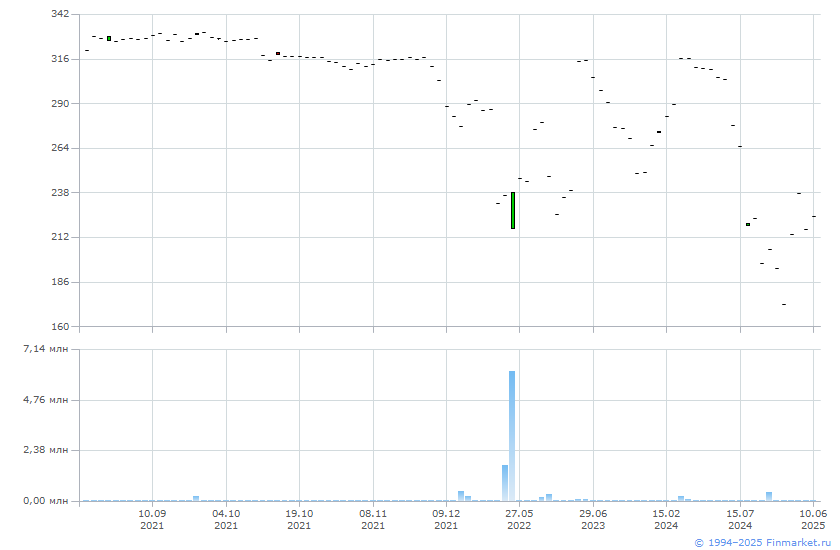Click the 290 price axis label
This screenshot has width=840, height=550.
tap(60, 103)
